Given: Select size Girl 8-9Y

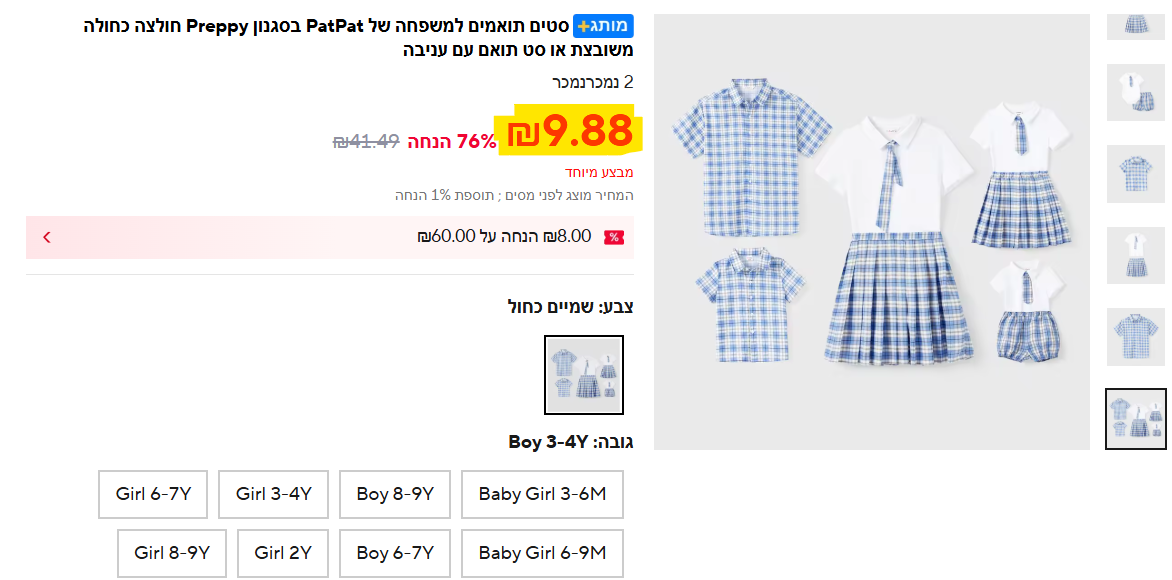Looking at the screenshot, I should pyautogui.click(x=172, y=553).
